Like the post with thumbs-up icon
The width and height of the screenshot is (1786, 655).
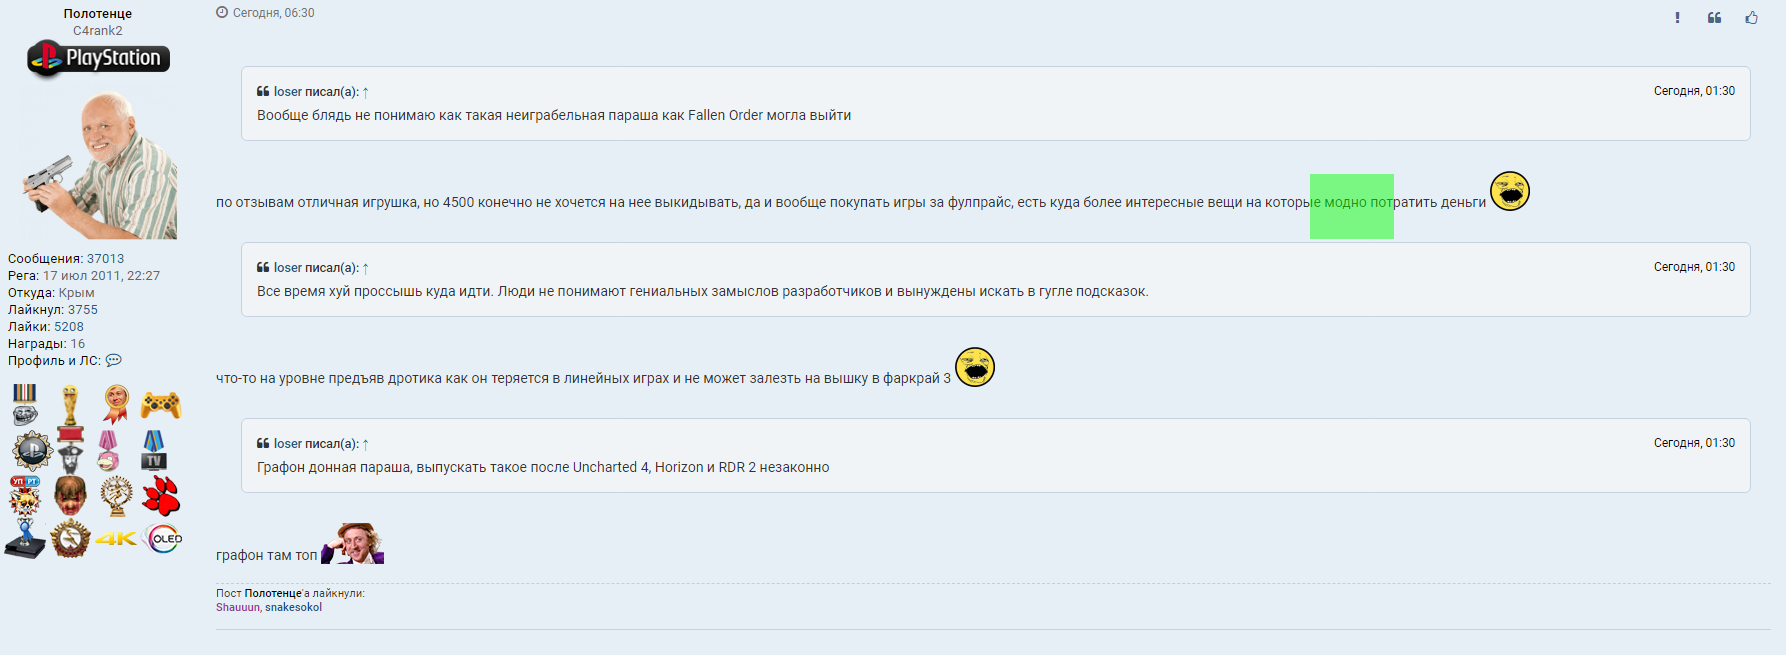(1751, 18)
